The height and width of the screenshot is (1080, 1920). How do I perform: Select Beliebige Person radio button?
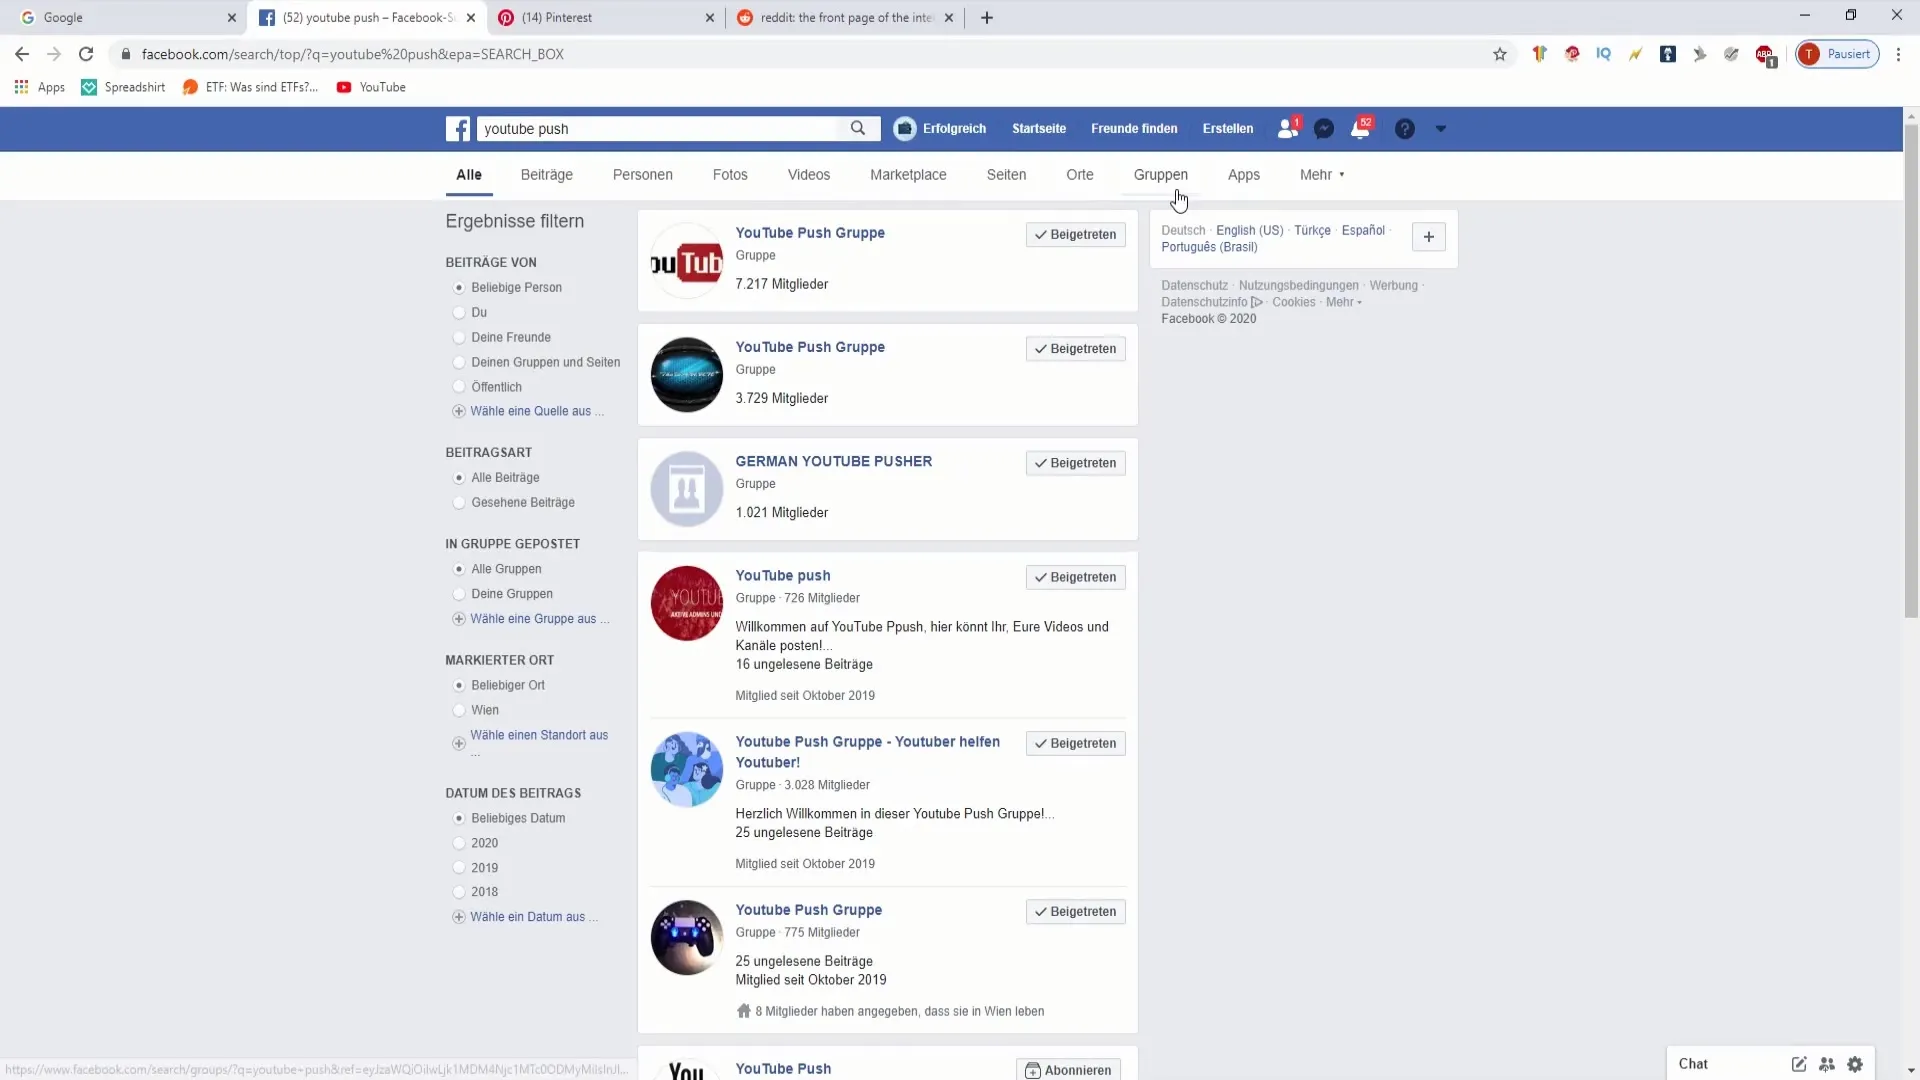[459, 288]
